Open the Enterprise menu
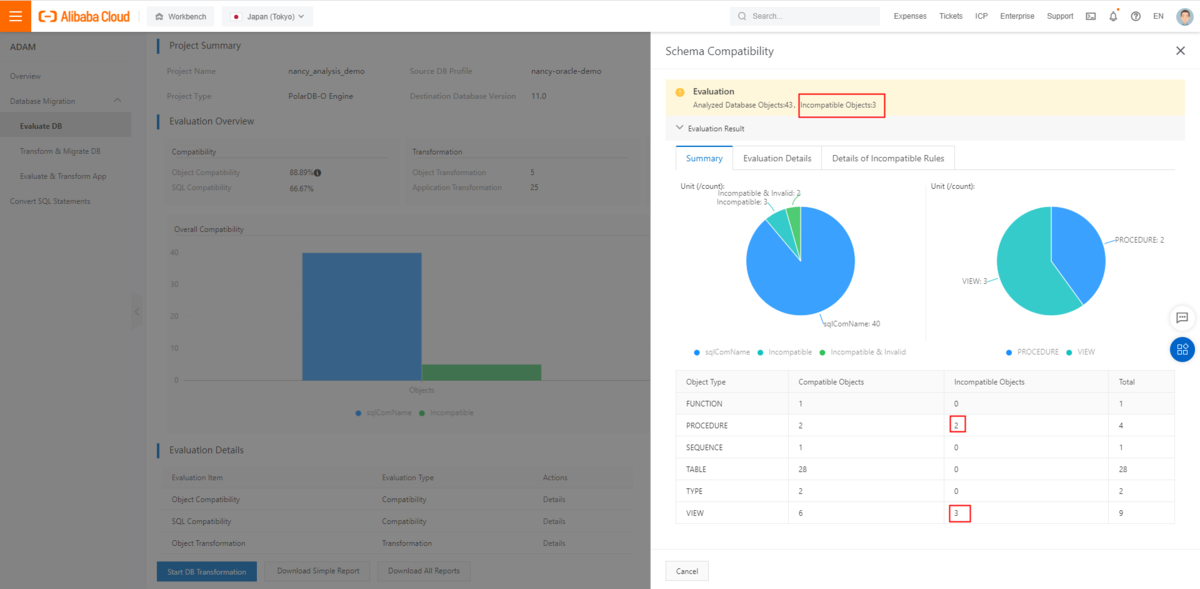Screen dimensions: 1200x589 pos(1017,16)
